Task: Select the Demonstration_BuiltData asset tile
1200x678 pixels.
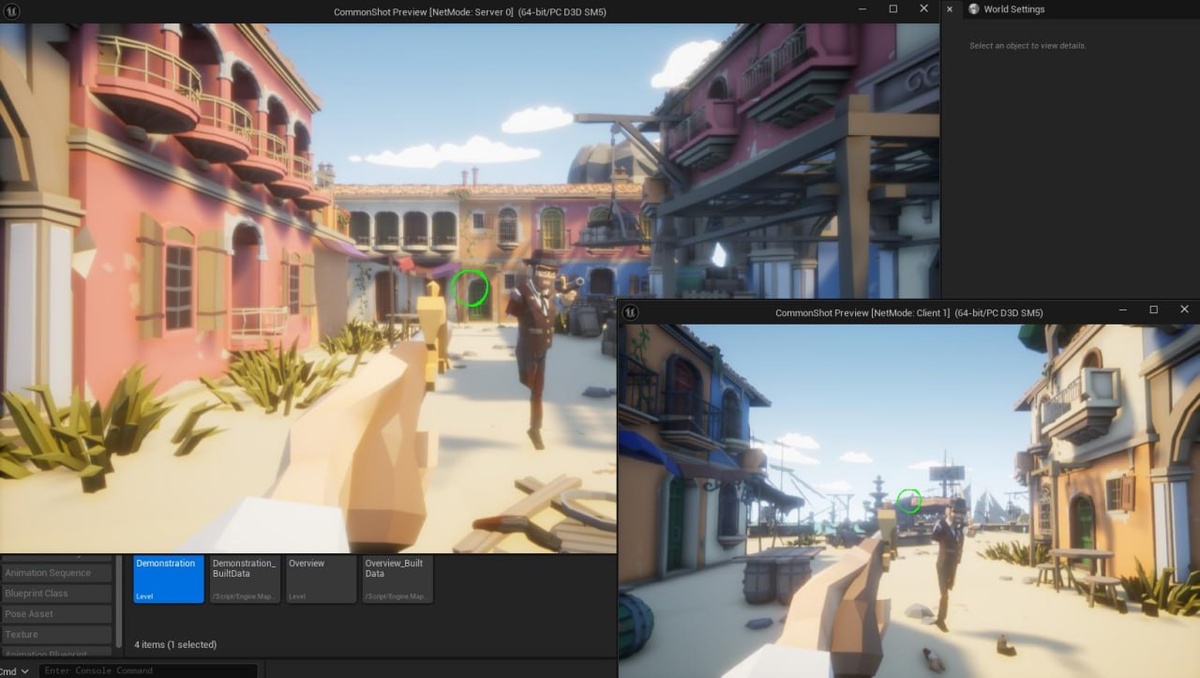Action: click(245, 579)
